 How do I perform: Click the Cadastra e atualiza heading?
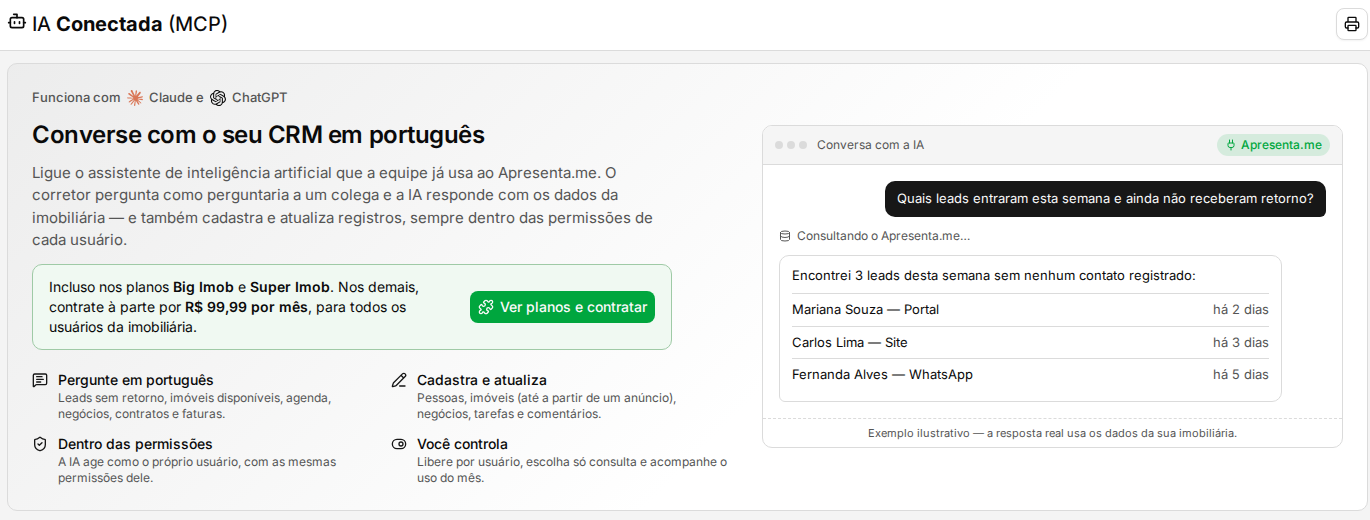pyautogui.click(x=482, y=380)
